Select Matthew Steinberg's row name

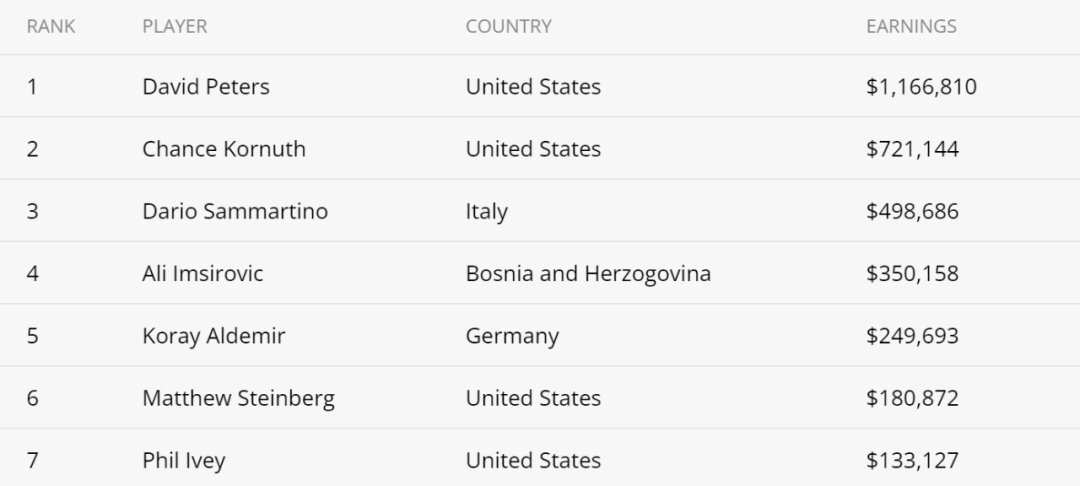[238, 398]
